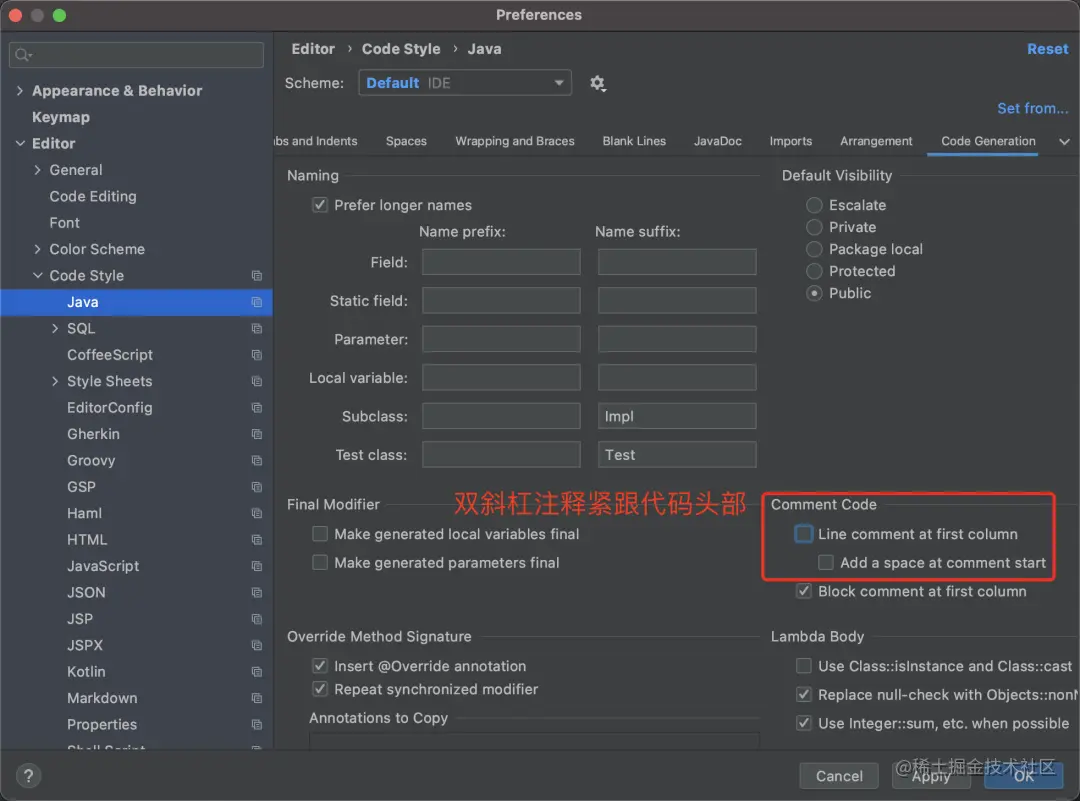Enable Use Class::isInstance and Class::cast
1080x801 pixels.
[x=804, y=666]
